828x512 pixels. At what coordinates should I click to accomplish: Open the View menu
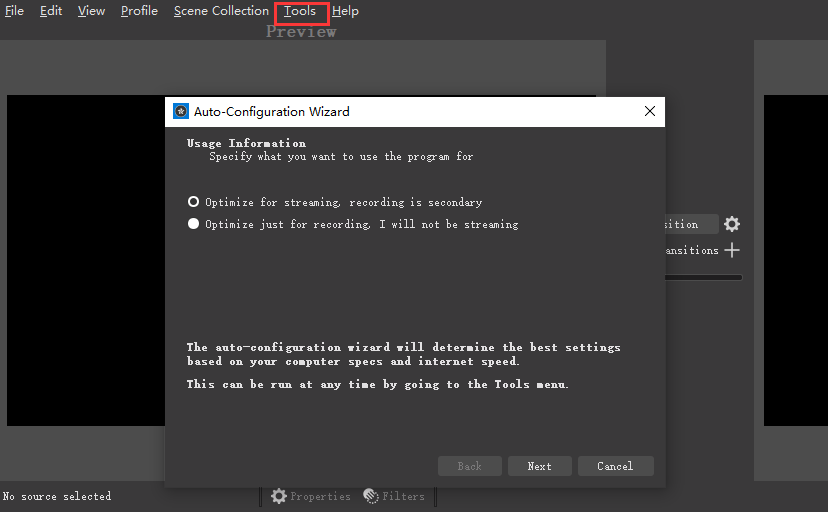91,11
